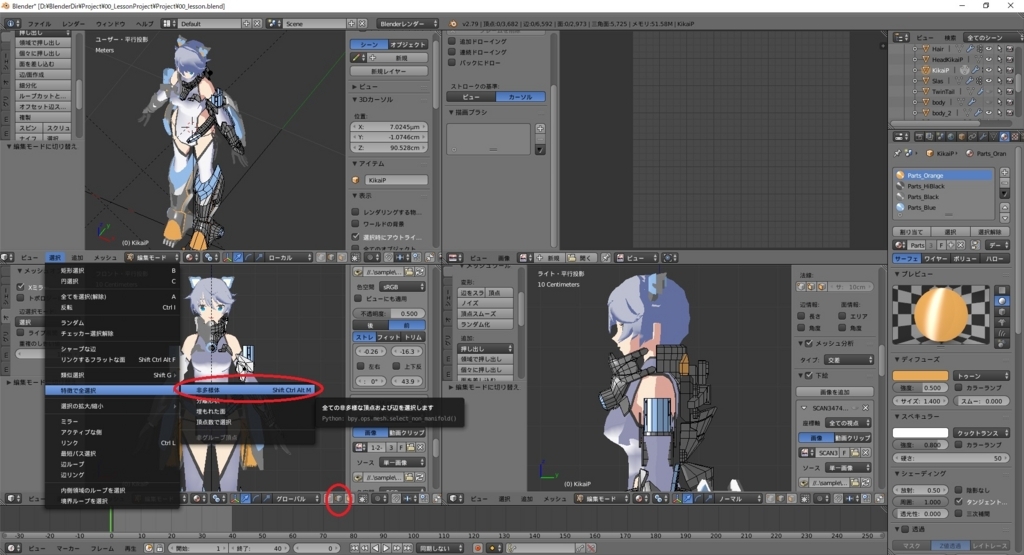1024x555 pixels.
Task: Open mesh analysis タイプ 交差 dropdown
Action: click(848, 360)
